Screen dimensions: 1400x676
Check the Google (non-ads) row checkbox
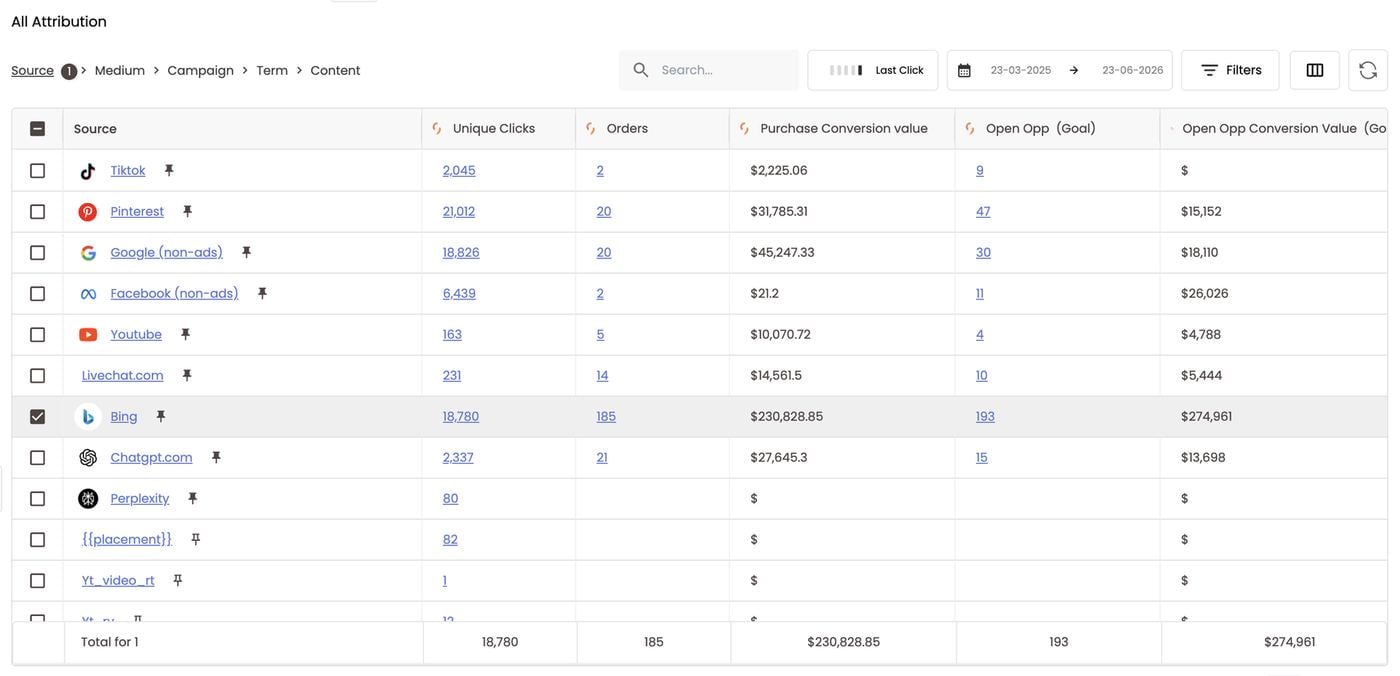click(37, 253)
